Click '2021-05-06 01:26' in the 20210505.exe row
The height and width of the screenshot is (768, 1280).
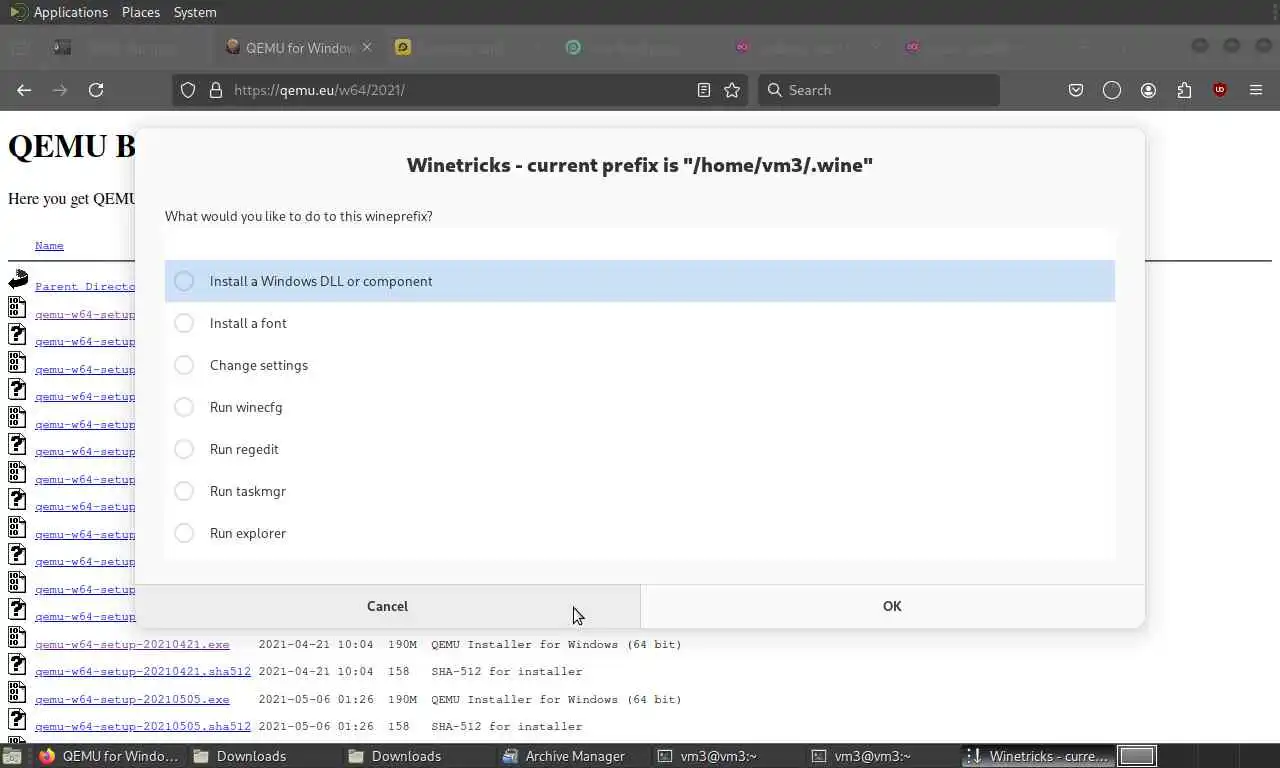[316, 699]
